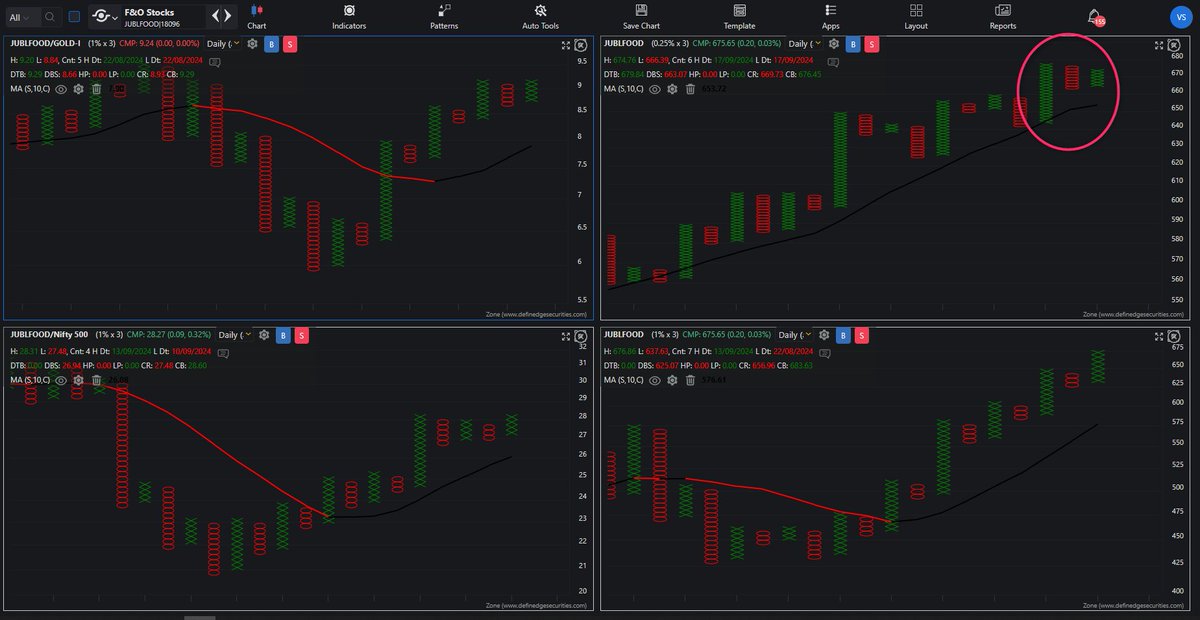
Task: Delete MA indicator on JUBLFOOD/Nifty 500 chart
Action: point(96,380)
